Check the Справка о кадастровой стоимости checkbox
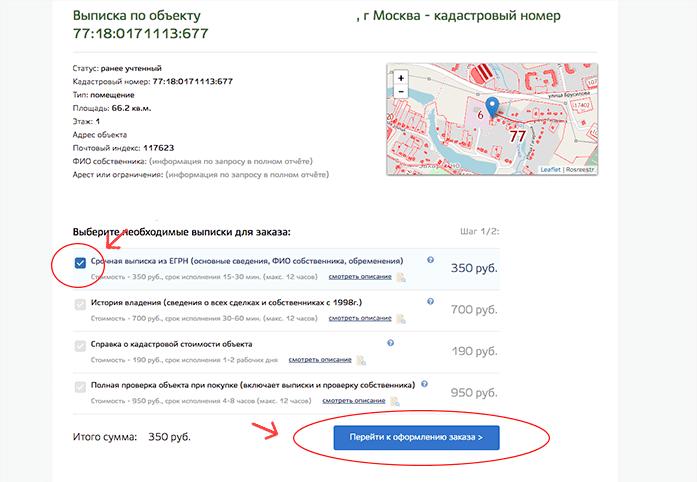Image resolution: width=697 pixels, height=482 pixels. [80, 346]
